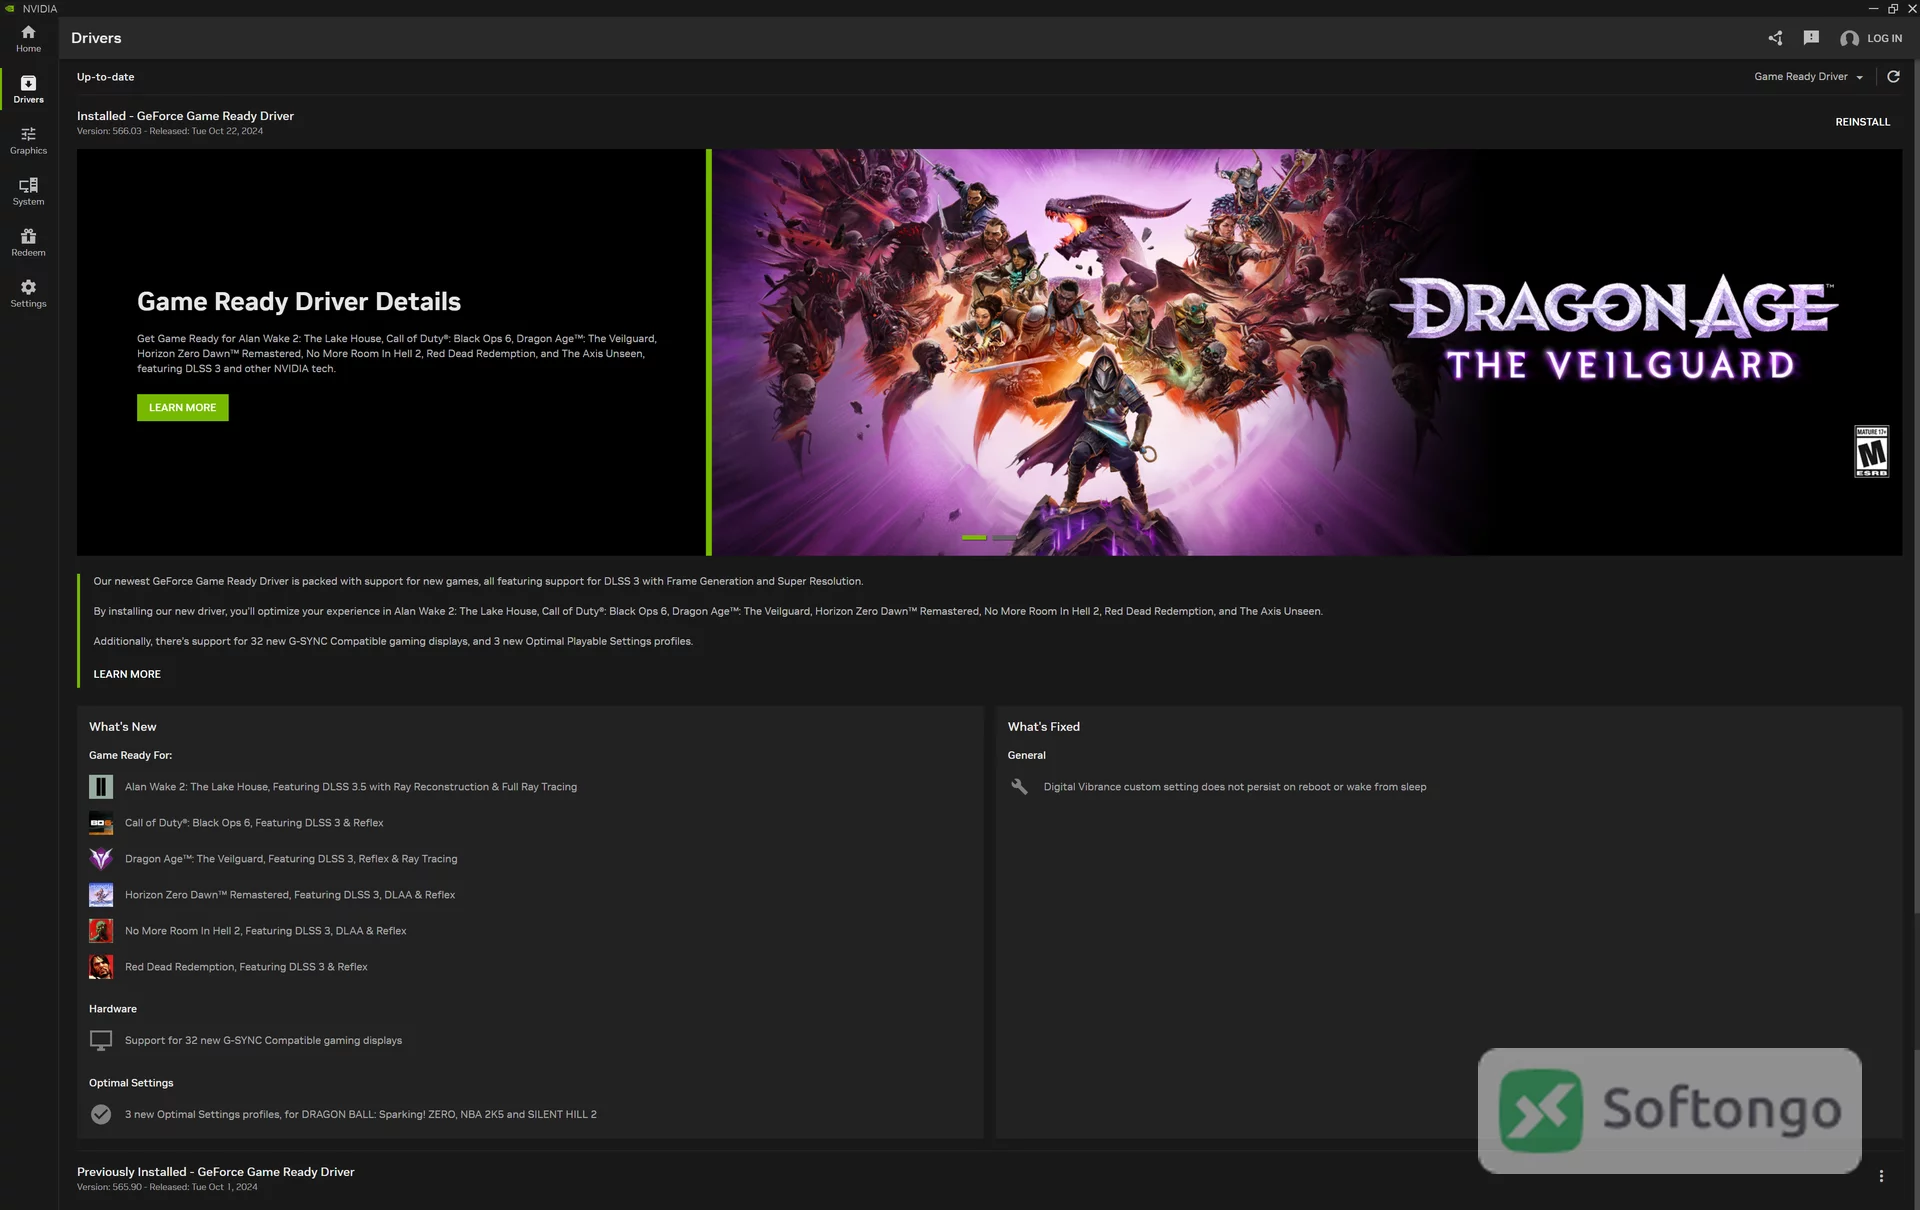Click 'Dragon Age: The Veilguard, Featuring DLSS 3' text

[x=291, y=859]
